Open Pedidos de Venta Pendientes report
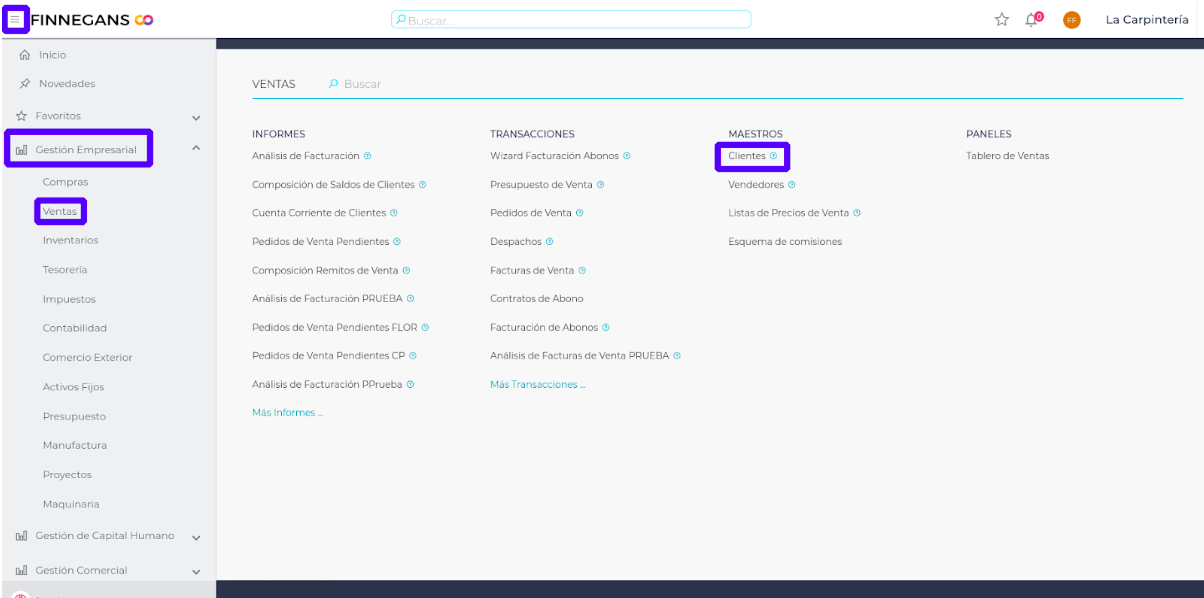The height and width of the screenshot is (598, 1204). point(320,242)
